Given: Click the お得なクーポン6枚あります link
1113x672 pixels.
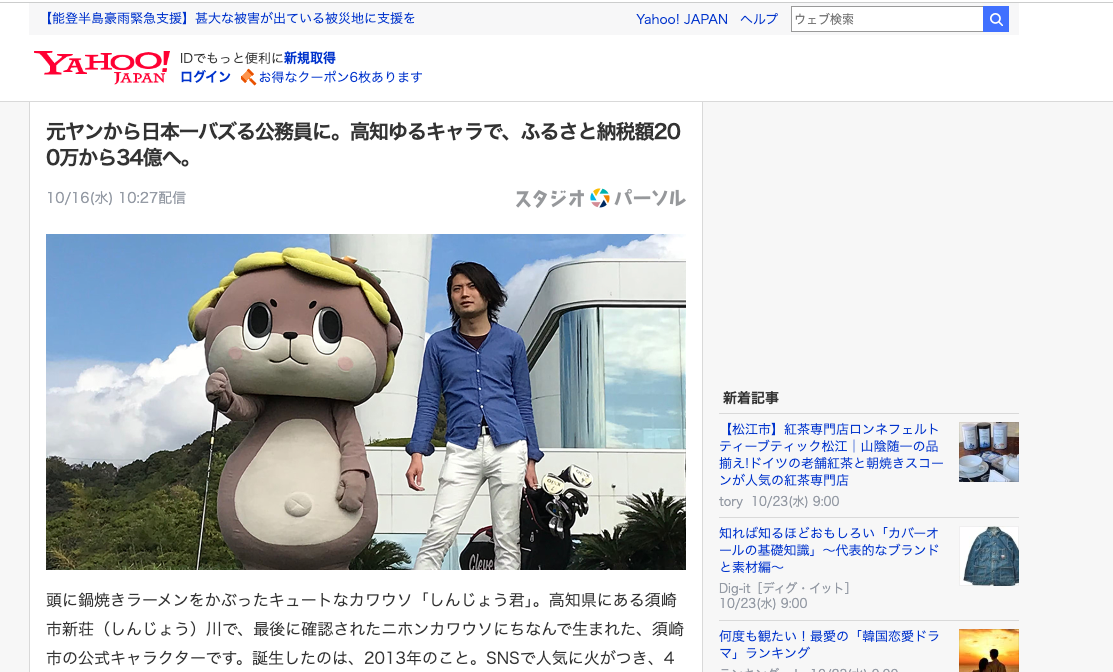Looking at the screenshot, I should [x=339, y=76].
